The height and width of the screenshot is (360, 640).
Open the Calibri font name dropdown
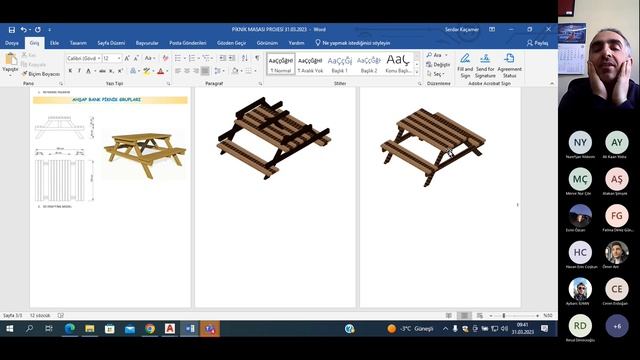99,58
